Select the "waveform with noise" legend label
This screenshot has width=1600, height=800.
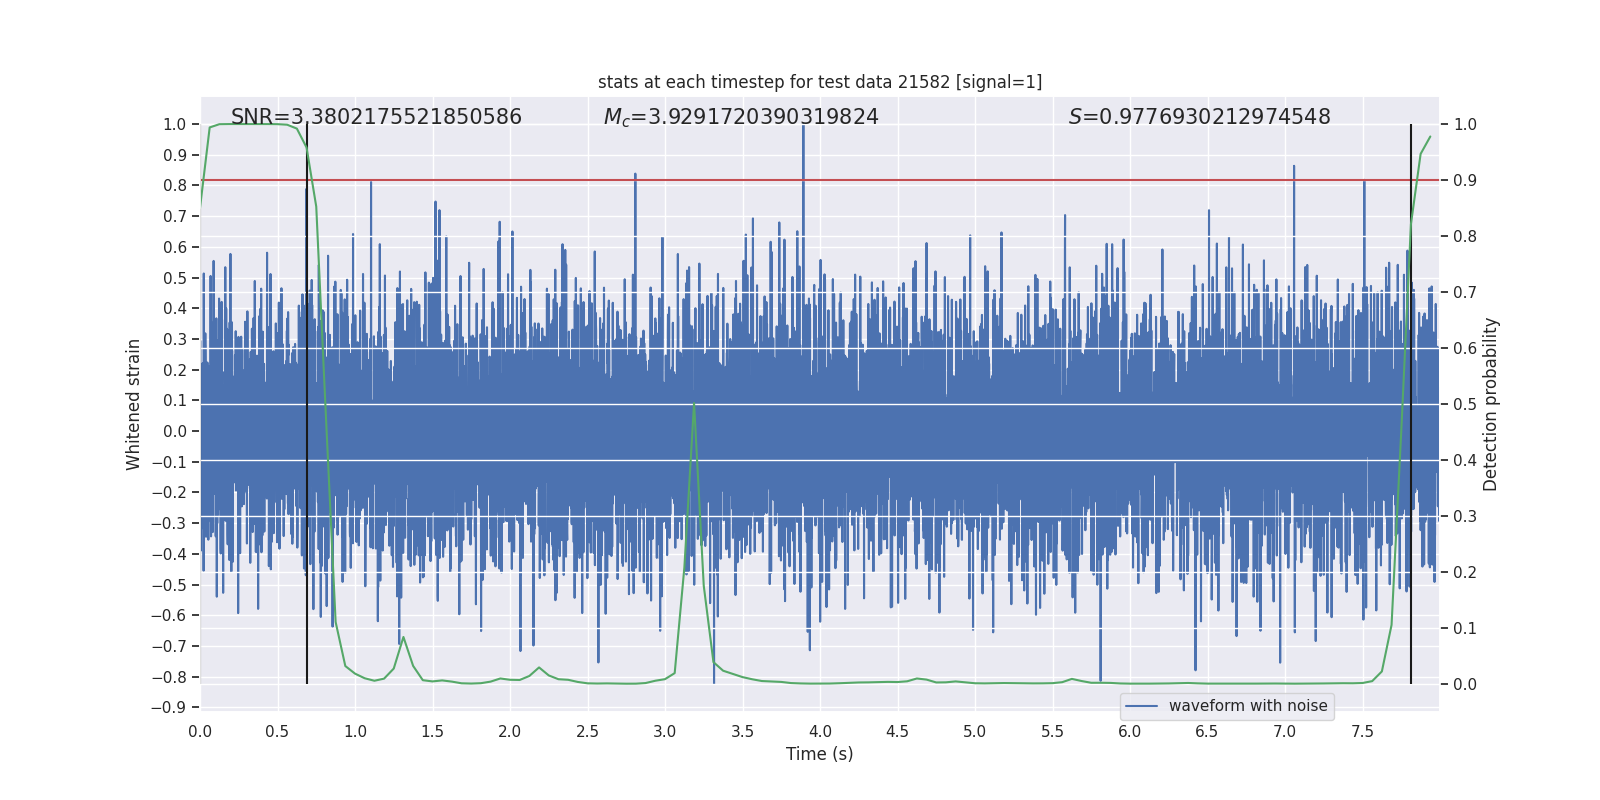click(1247, 706)
